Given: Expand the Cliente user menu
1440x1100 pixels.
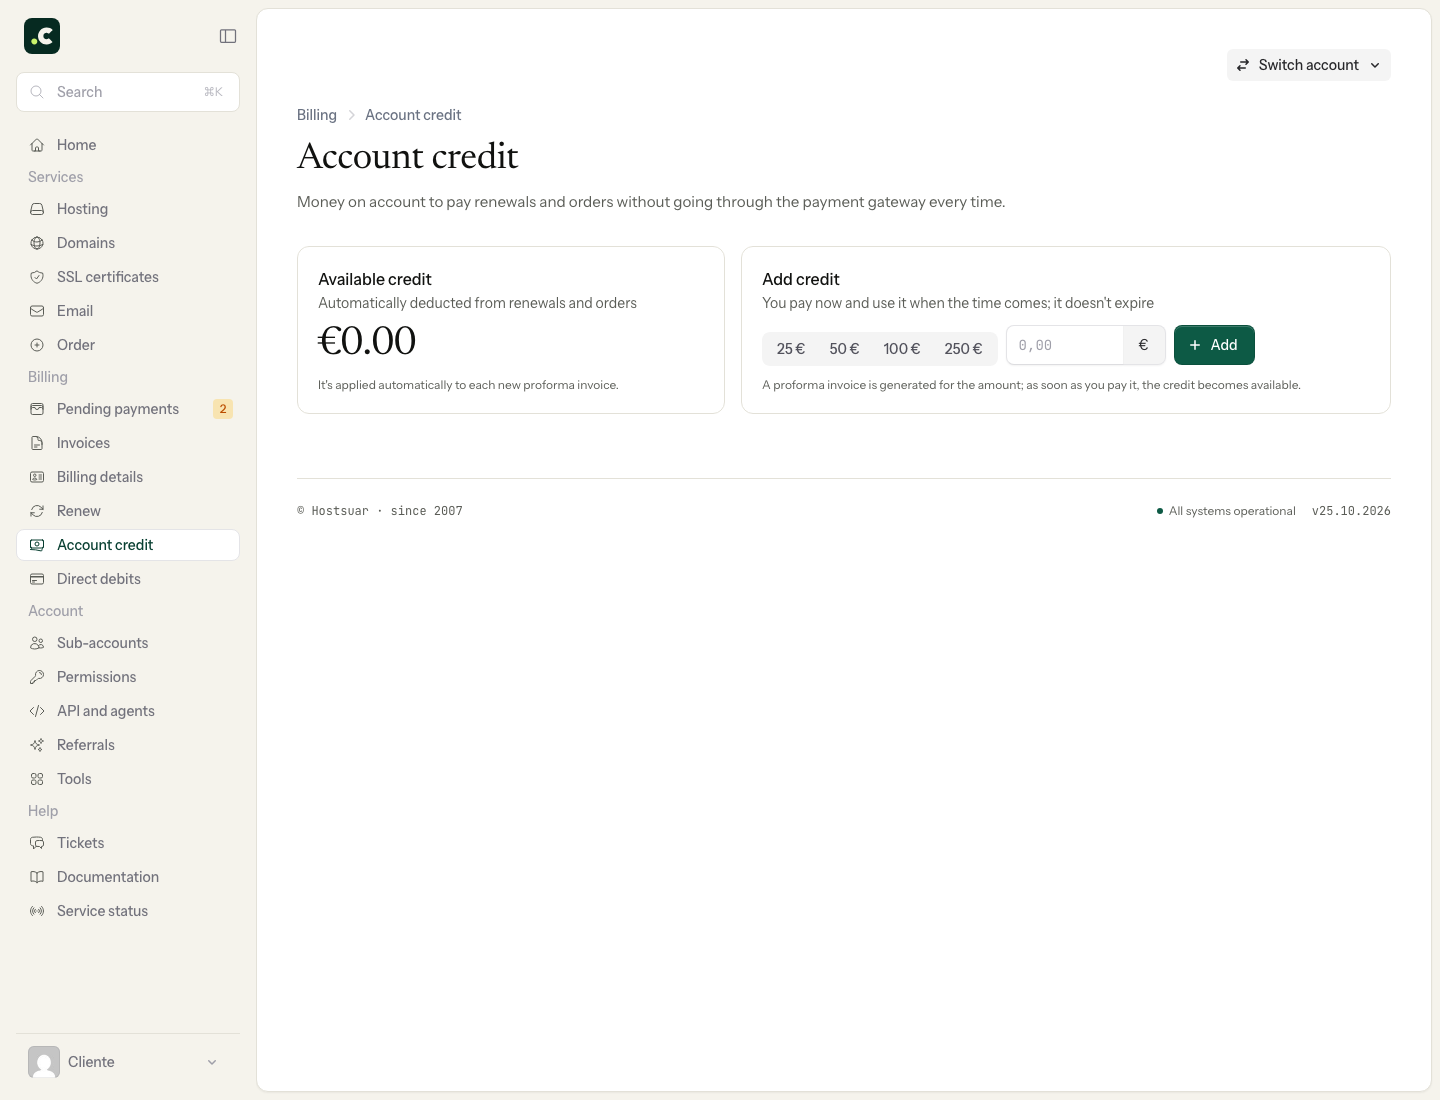Looking at the screenshot, I should pyautogui.click(x=128, y=1062).
